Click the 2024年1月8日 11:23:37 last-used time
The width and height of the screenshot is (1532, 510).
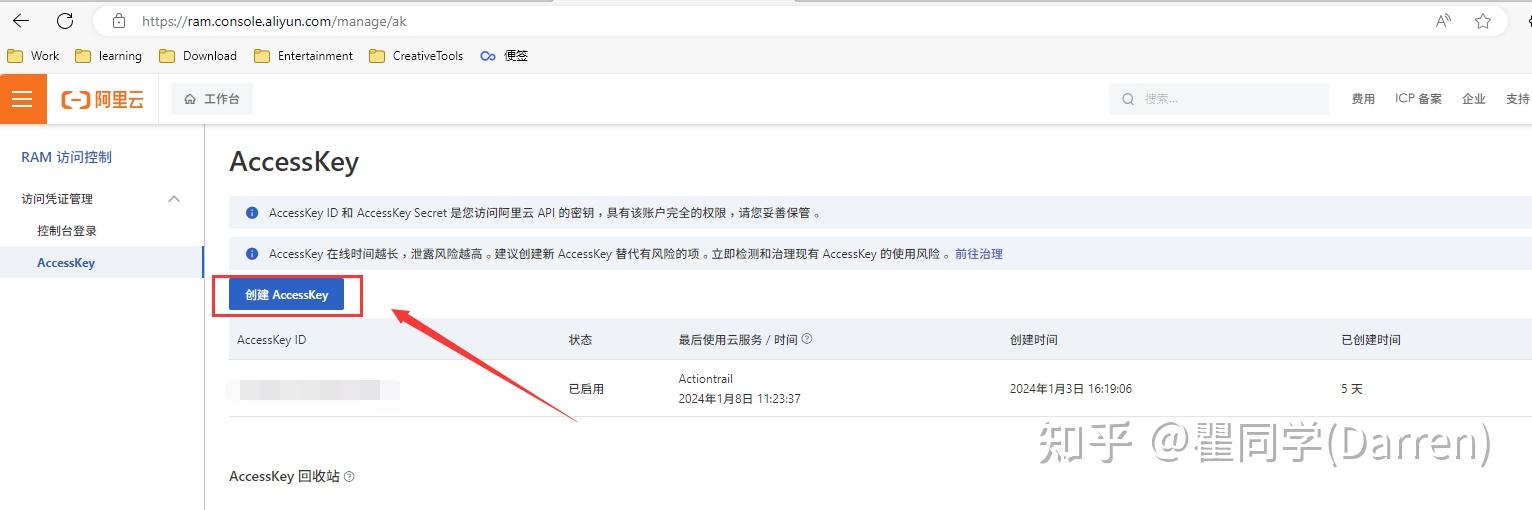[x=740, y=399]
